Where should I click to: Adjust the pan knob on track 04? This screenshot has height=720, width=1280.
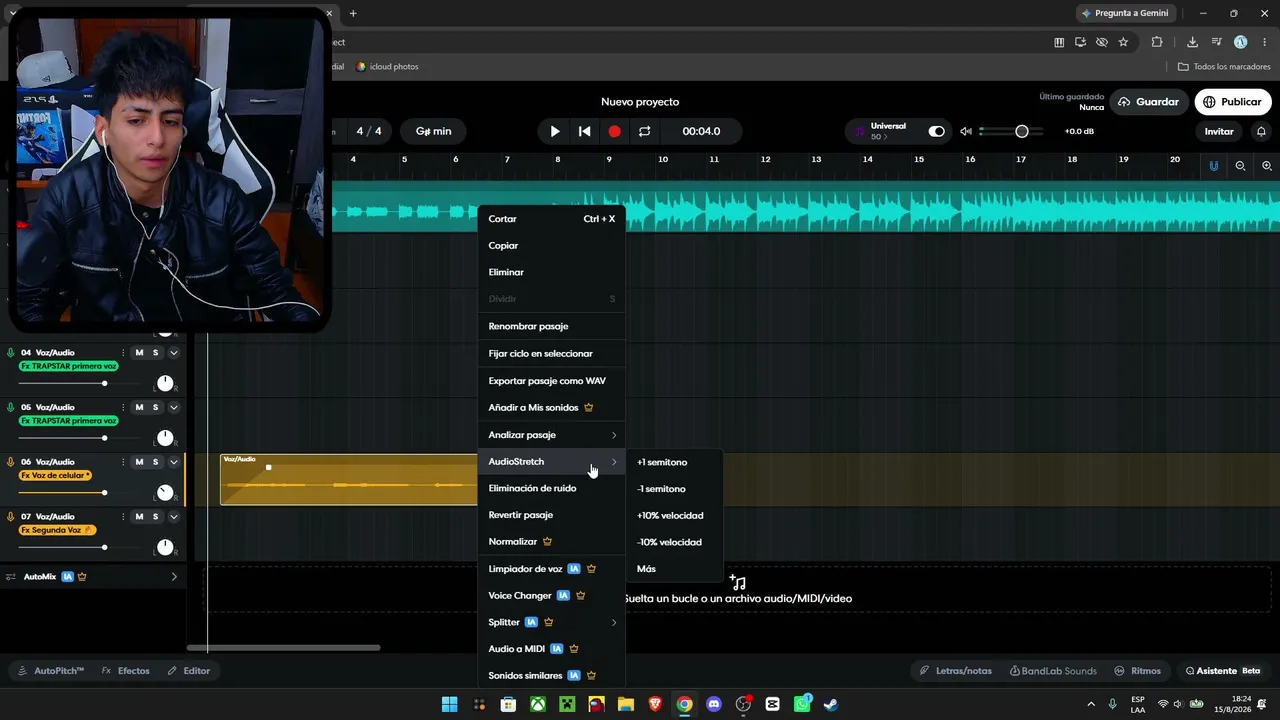[x=165, y=383]
